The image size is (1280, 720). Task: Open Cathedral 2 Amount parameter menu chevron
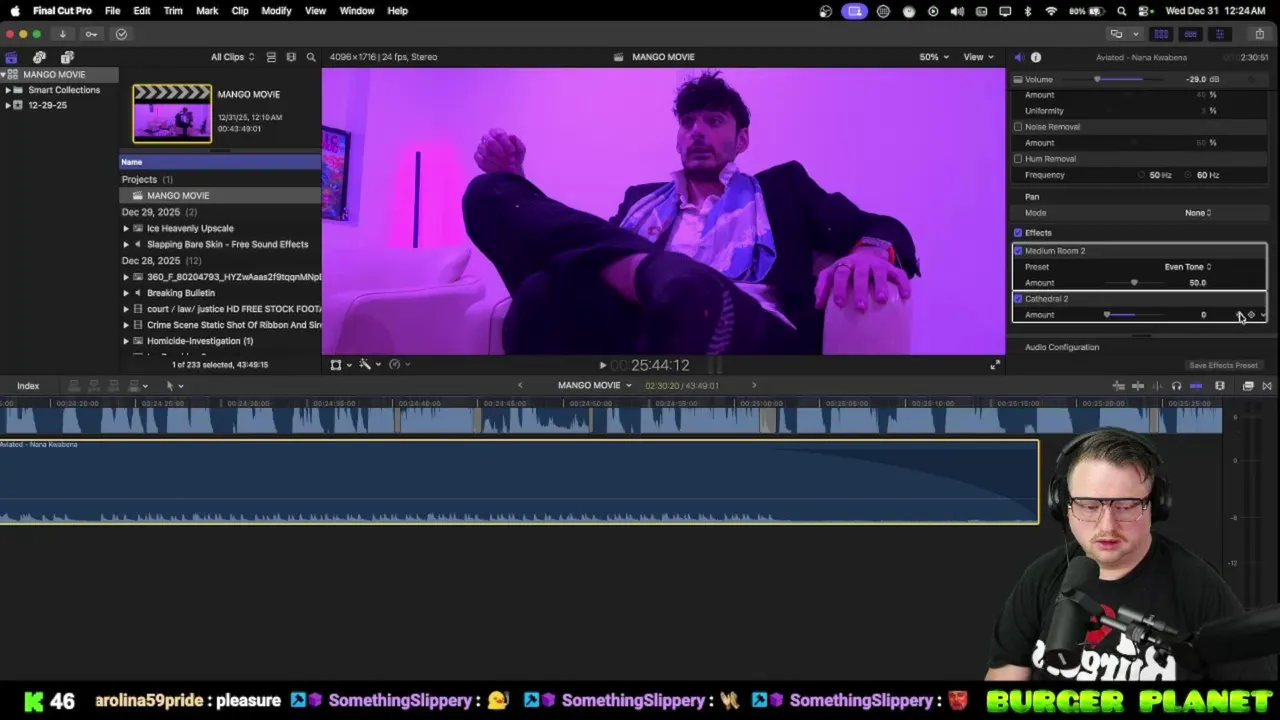[x=1263, y=315]
